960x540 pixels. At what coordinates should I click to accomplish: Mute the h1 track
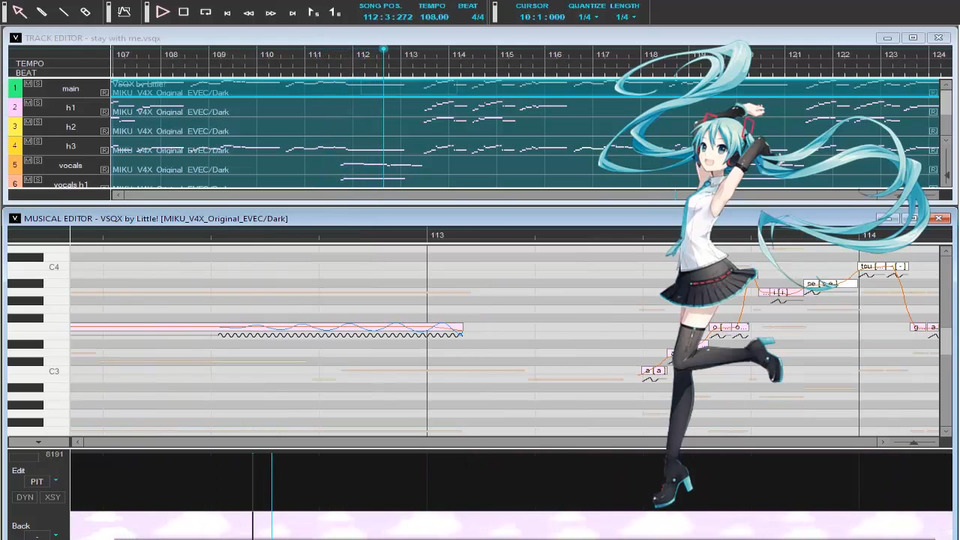pos(28,102)
